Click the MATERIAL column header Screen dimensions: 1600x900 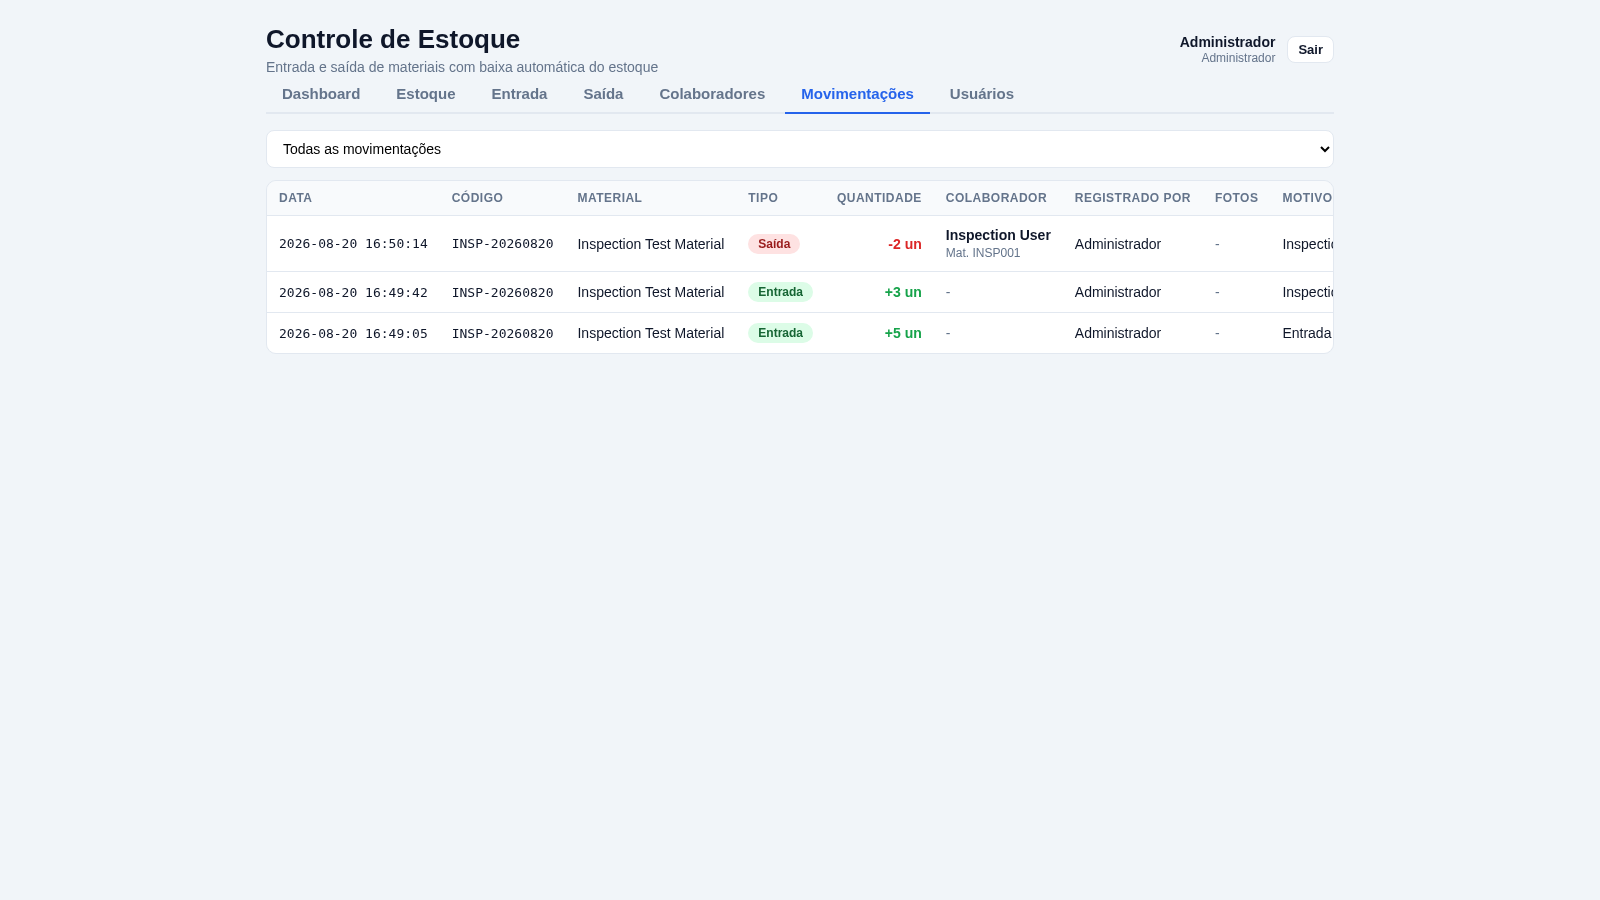(x=609, y=198)
